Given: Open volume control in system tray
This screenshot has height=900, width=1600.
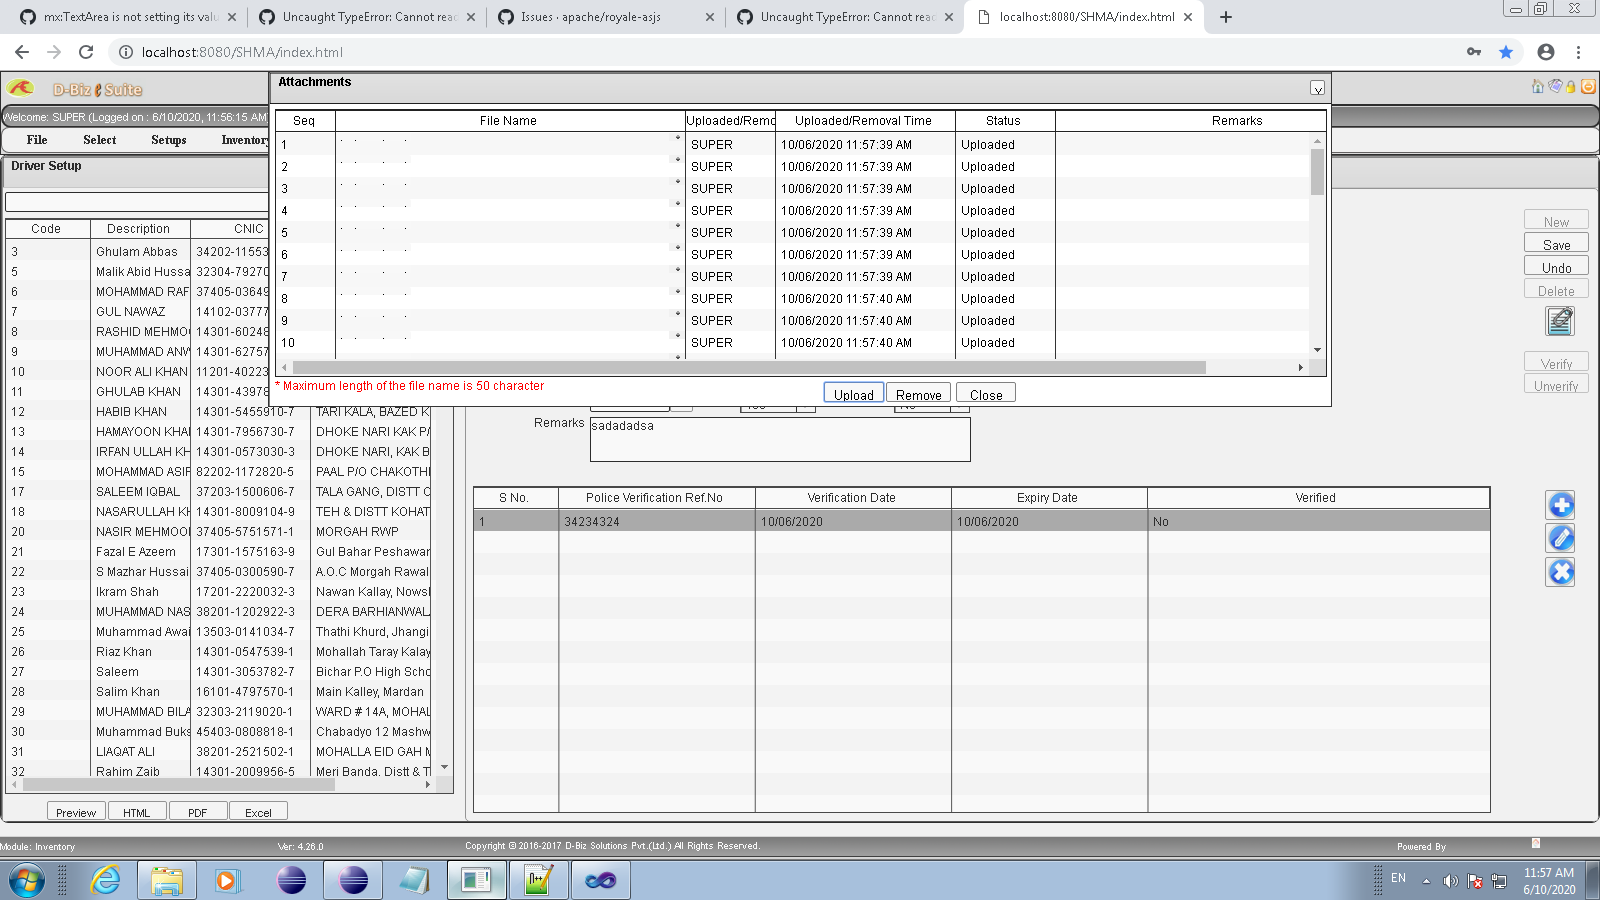Looking at the screenshot, I should point(1450,881).
